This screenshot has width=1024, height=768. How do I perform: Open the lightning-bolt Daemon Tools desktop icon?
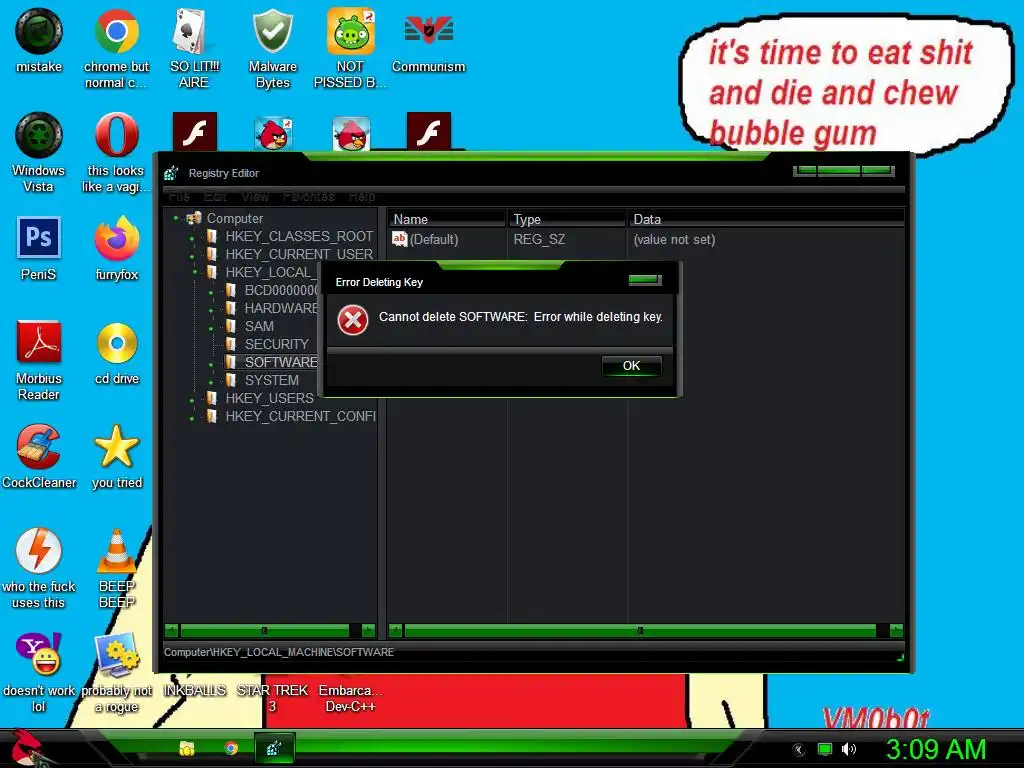tap(39, 551)
